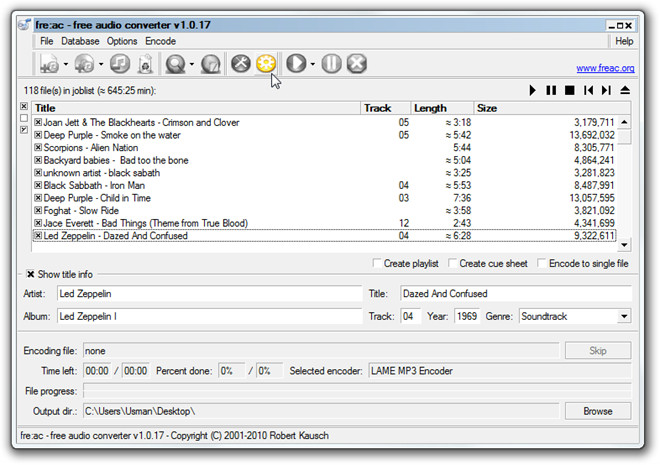This screenshot has height=465, width=660.
Task: Click the Year field showing 1969
Action: (466, 316)
